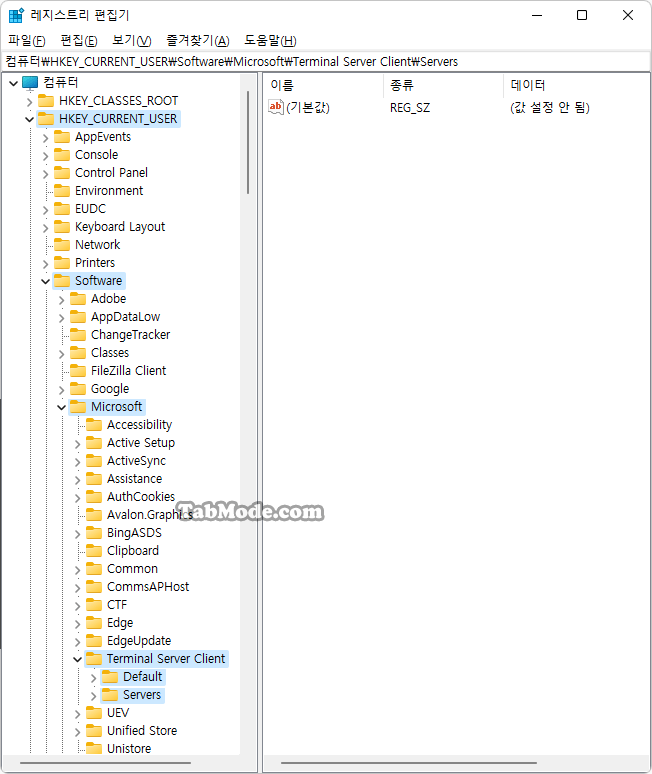Expand the Unified Store key

coord(77,731)
